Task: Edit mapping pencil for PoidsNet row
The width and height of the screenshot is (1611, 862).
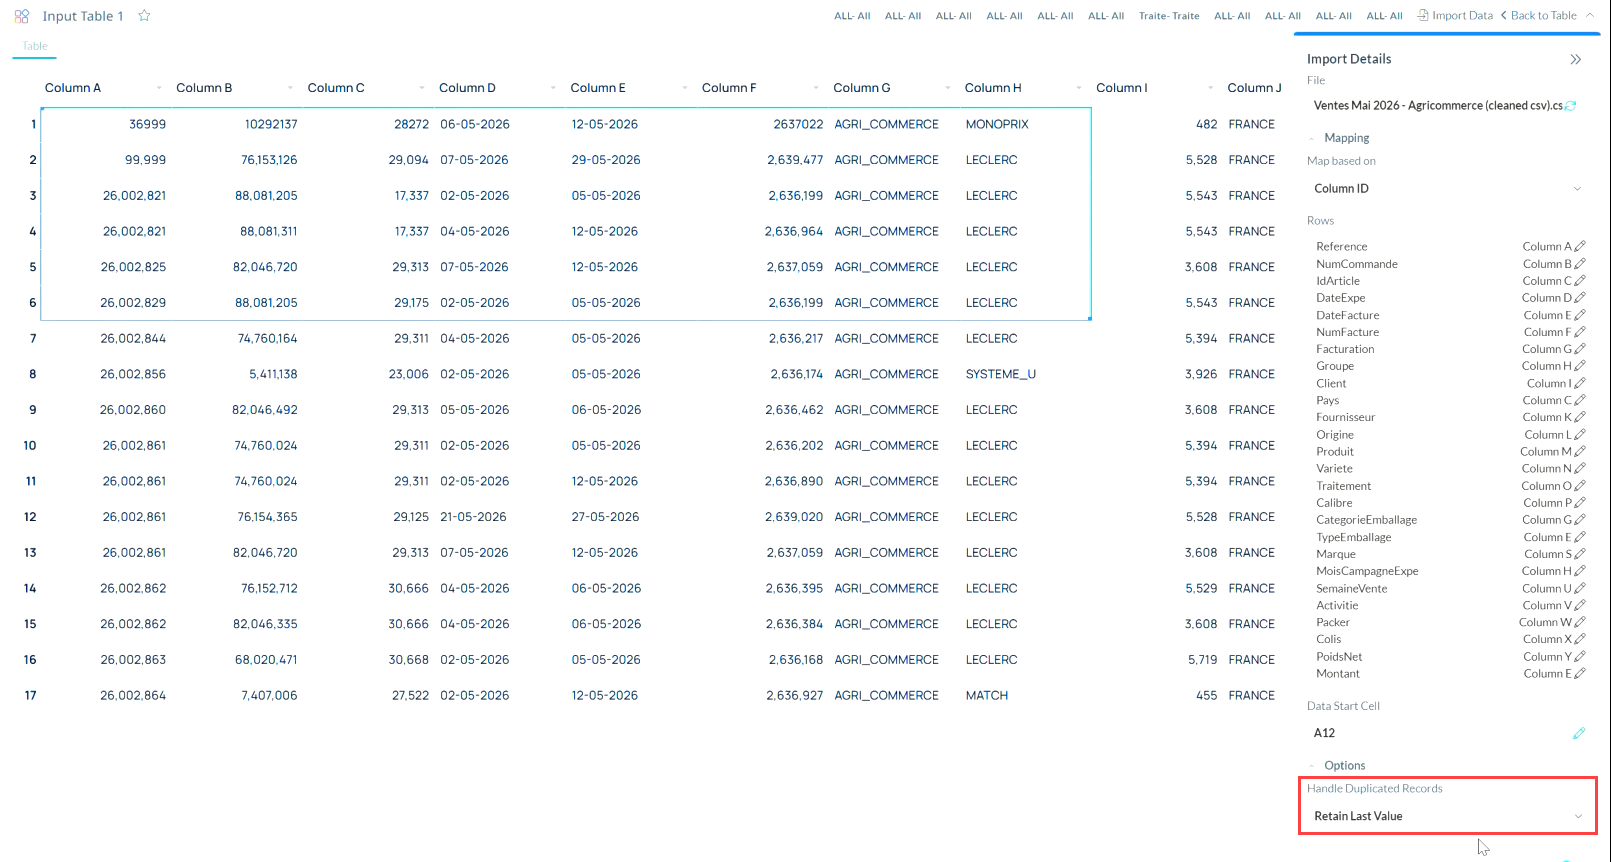Action: tap(1580, 657)
